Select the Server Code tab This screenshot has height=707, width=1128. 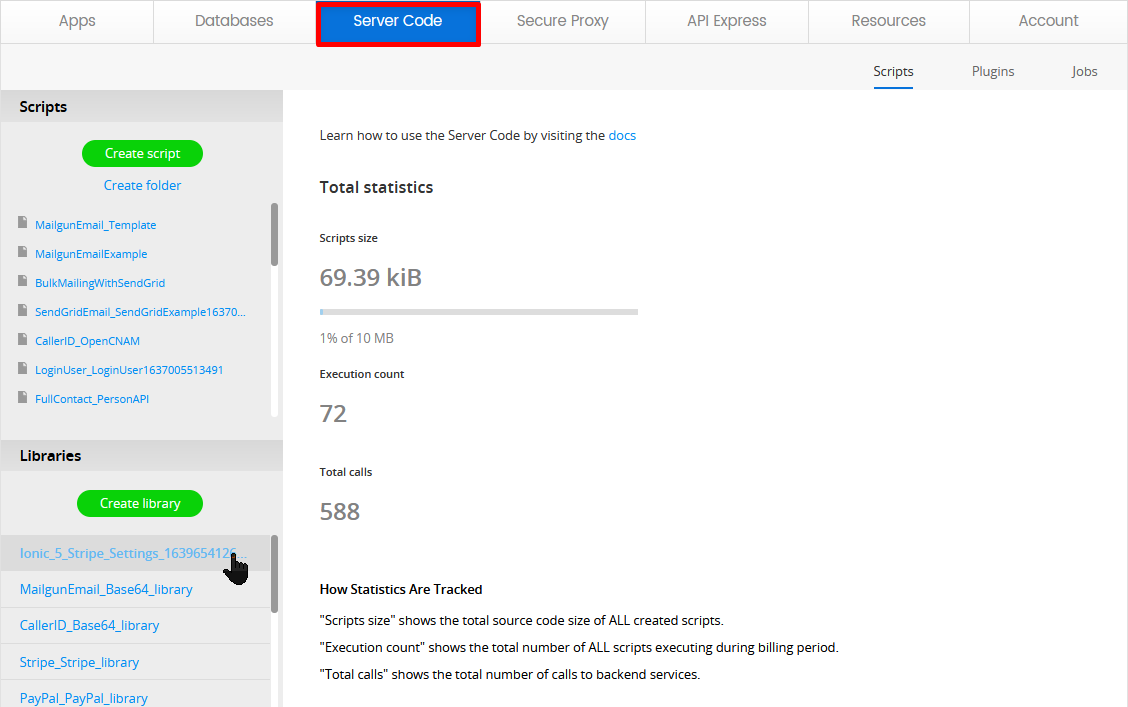tap(398, 24)
